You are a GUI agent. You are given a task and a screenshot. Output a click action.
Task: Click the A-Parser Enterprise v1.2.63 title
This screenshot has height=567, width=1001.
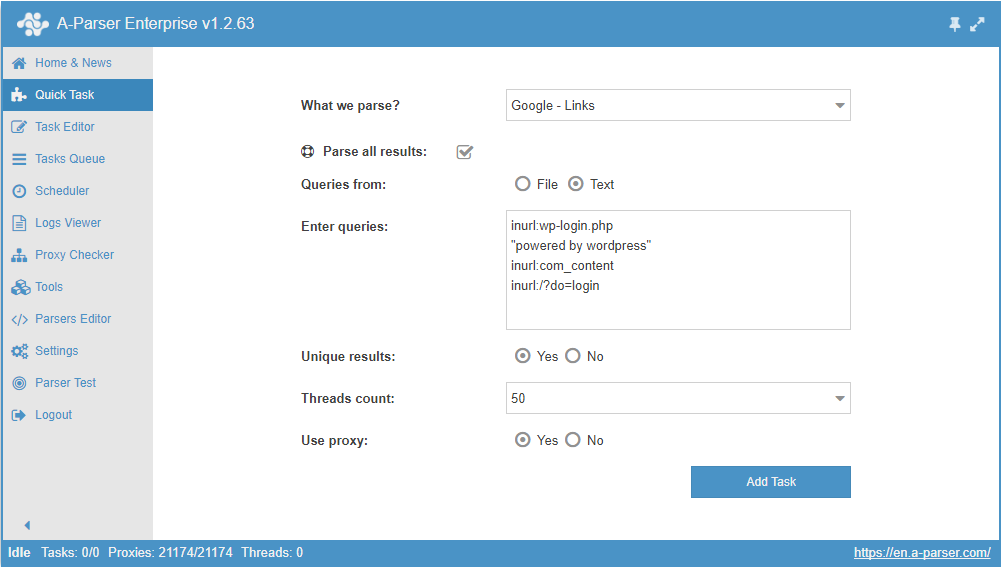point(156,24)
